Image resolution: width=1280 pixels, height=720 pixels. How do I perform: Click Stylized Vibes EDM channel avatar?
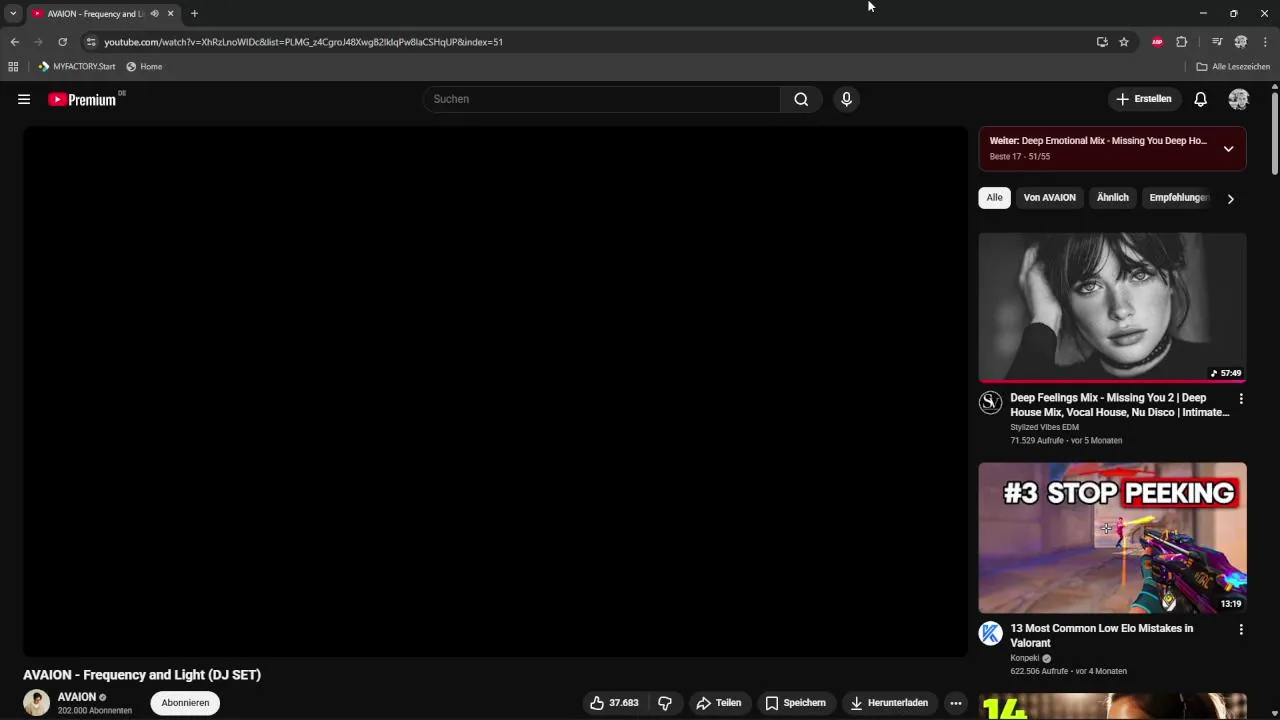[990, 402]
